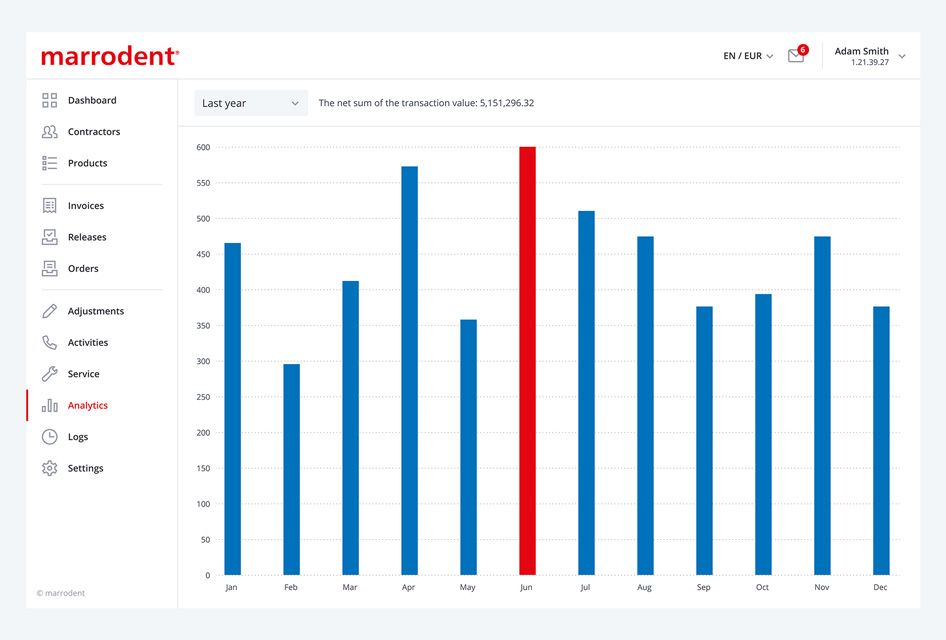Click the Products list icon
The height and width of the screenshot is (640, 946).
(x=49, y=163)
